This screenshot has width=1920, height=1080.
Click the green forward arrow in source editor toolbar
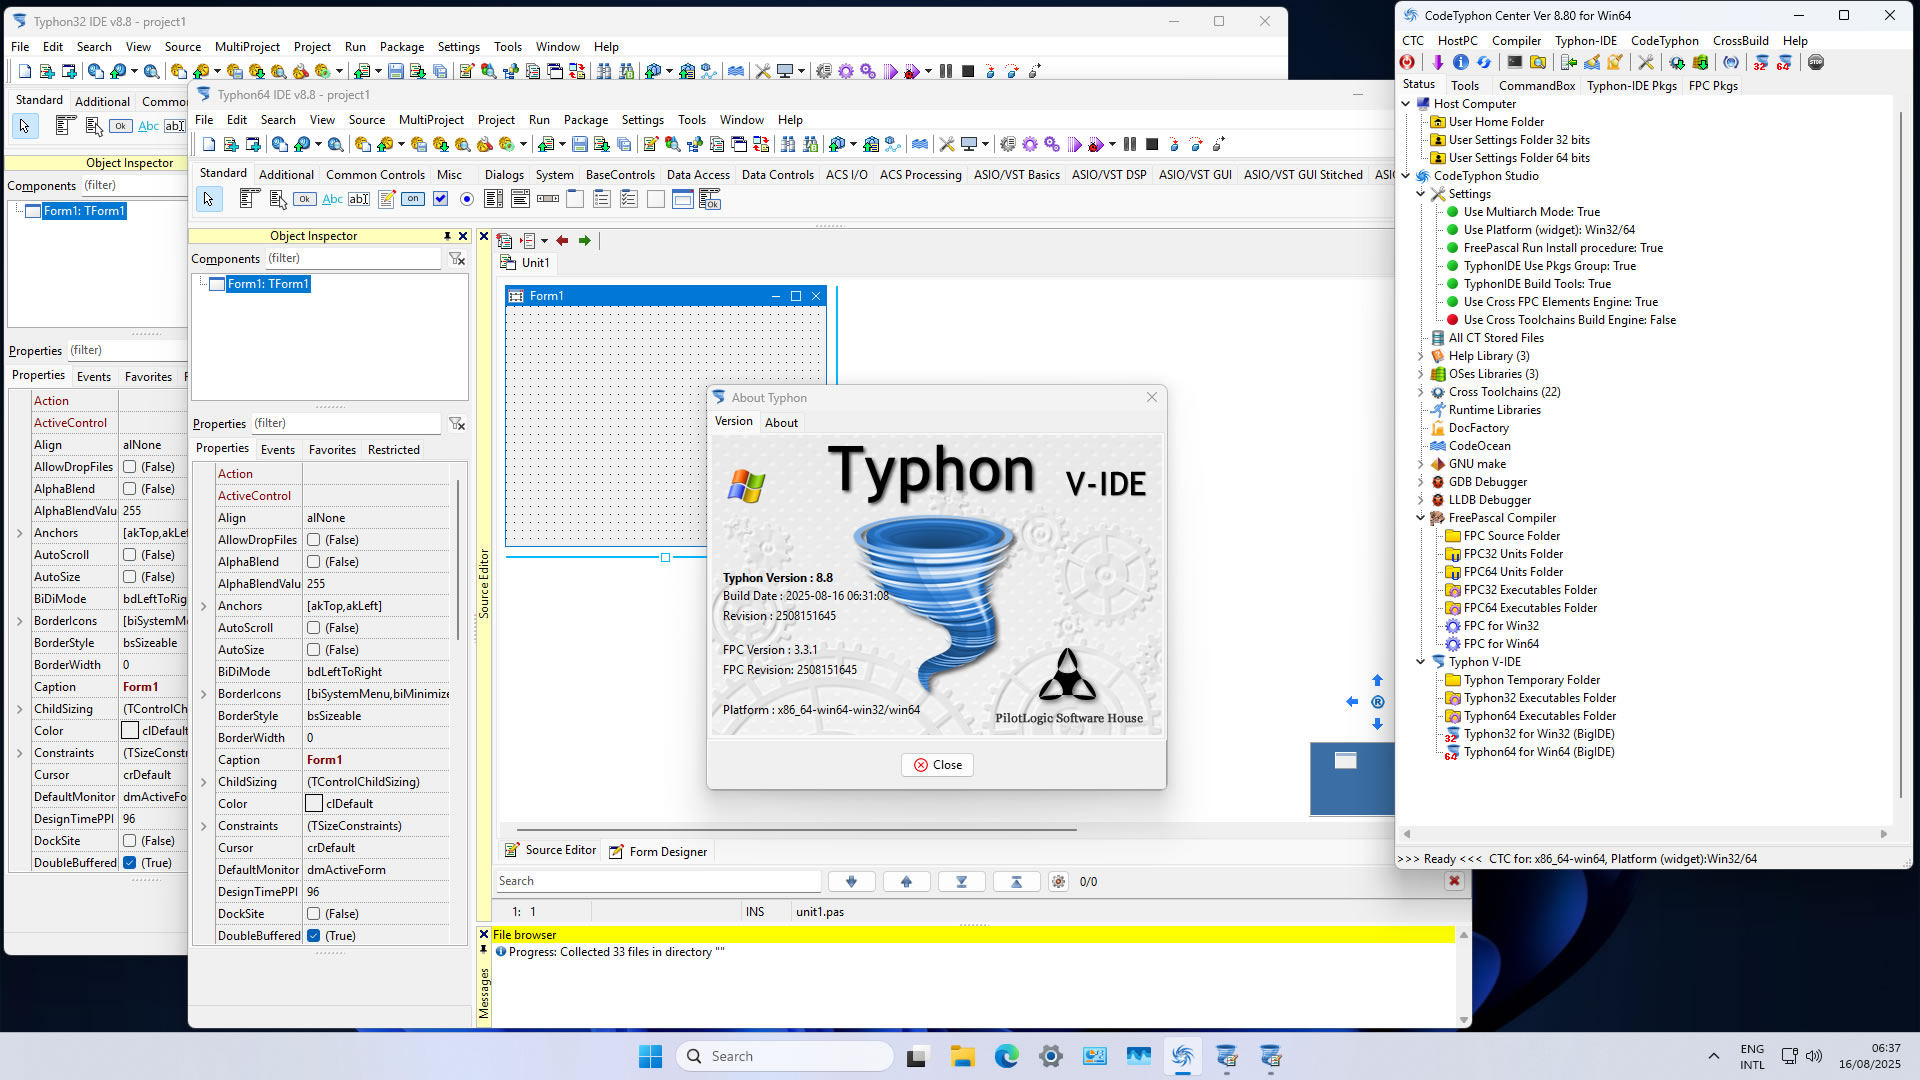pyautogui.click(x=585, y=241)
